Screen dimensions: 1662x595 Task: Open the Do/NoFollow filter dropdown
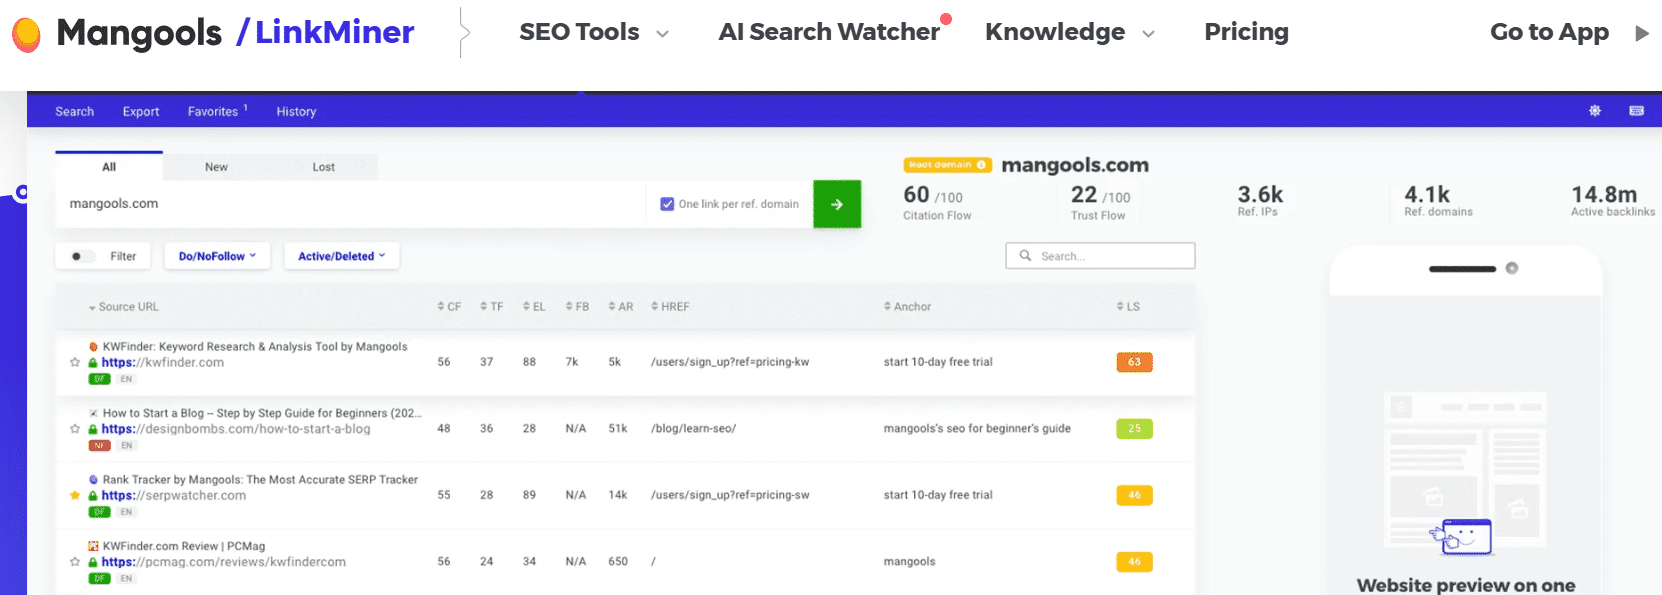217,256
